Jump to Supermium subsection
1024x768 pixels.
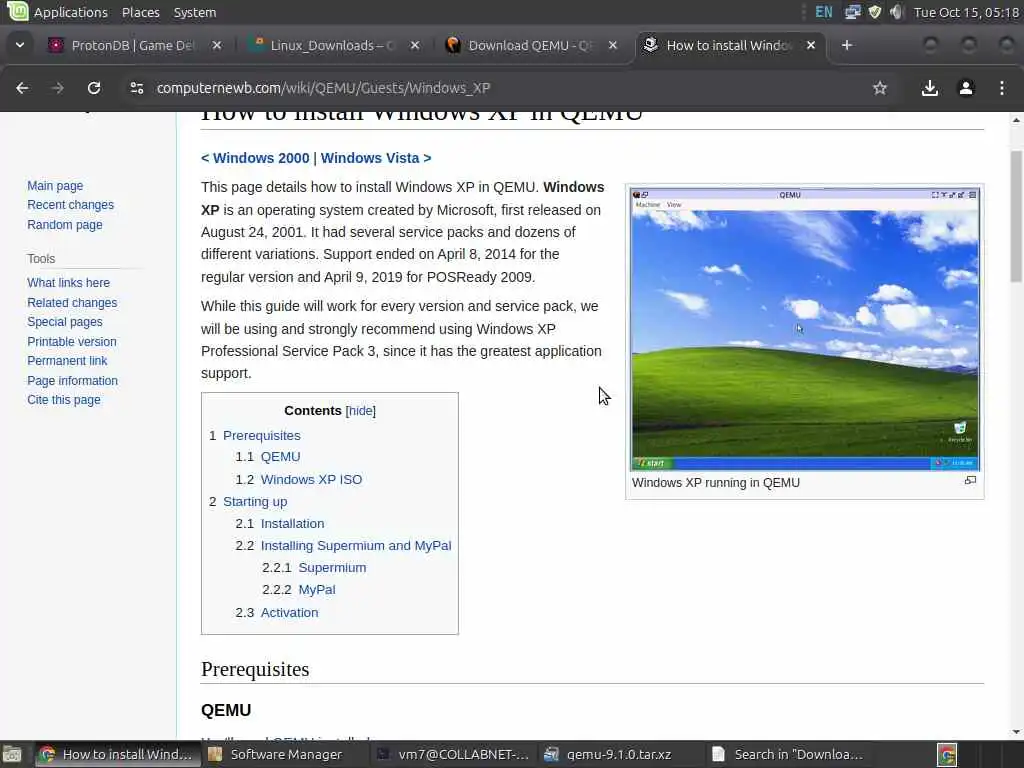tap(332, 568)
